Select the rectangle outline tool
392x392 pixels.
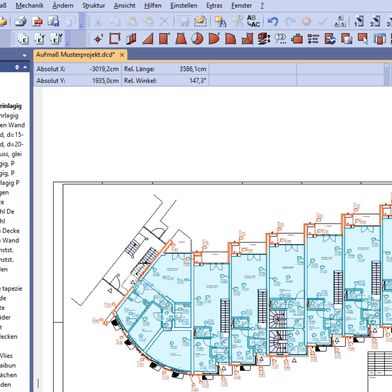coord(115,39)
